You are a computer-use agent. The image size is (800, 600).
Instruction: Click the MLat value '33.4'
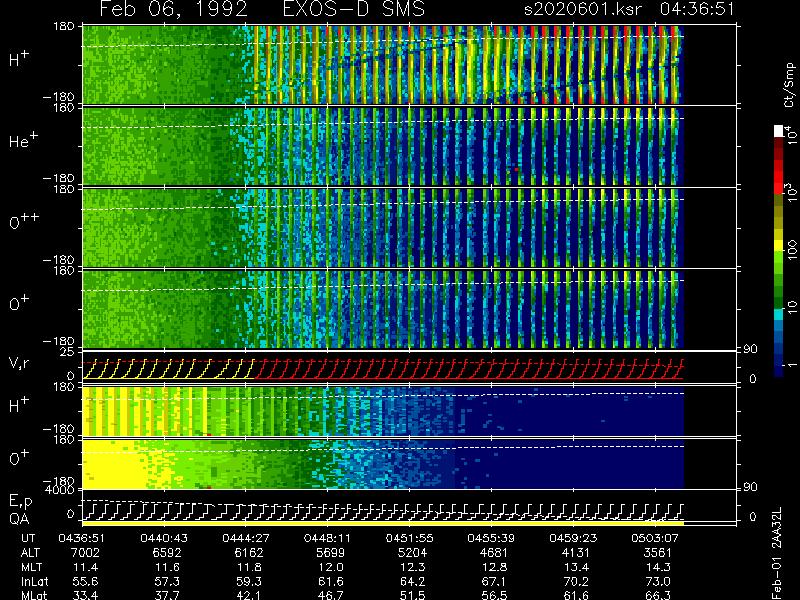86,595
